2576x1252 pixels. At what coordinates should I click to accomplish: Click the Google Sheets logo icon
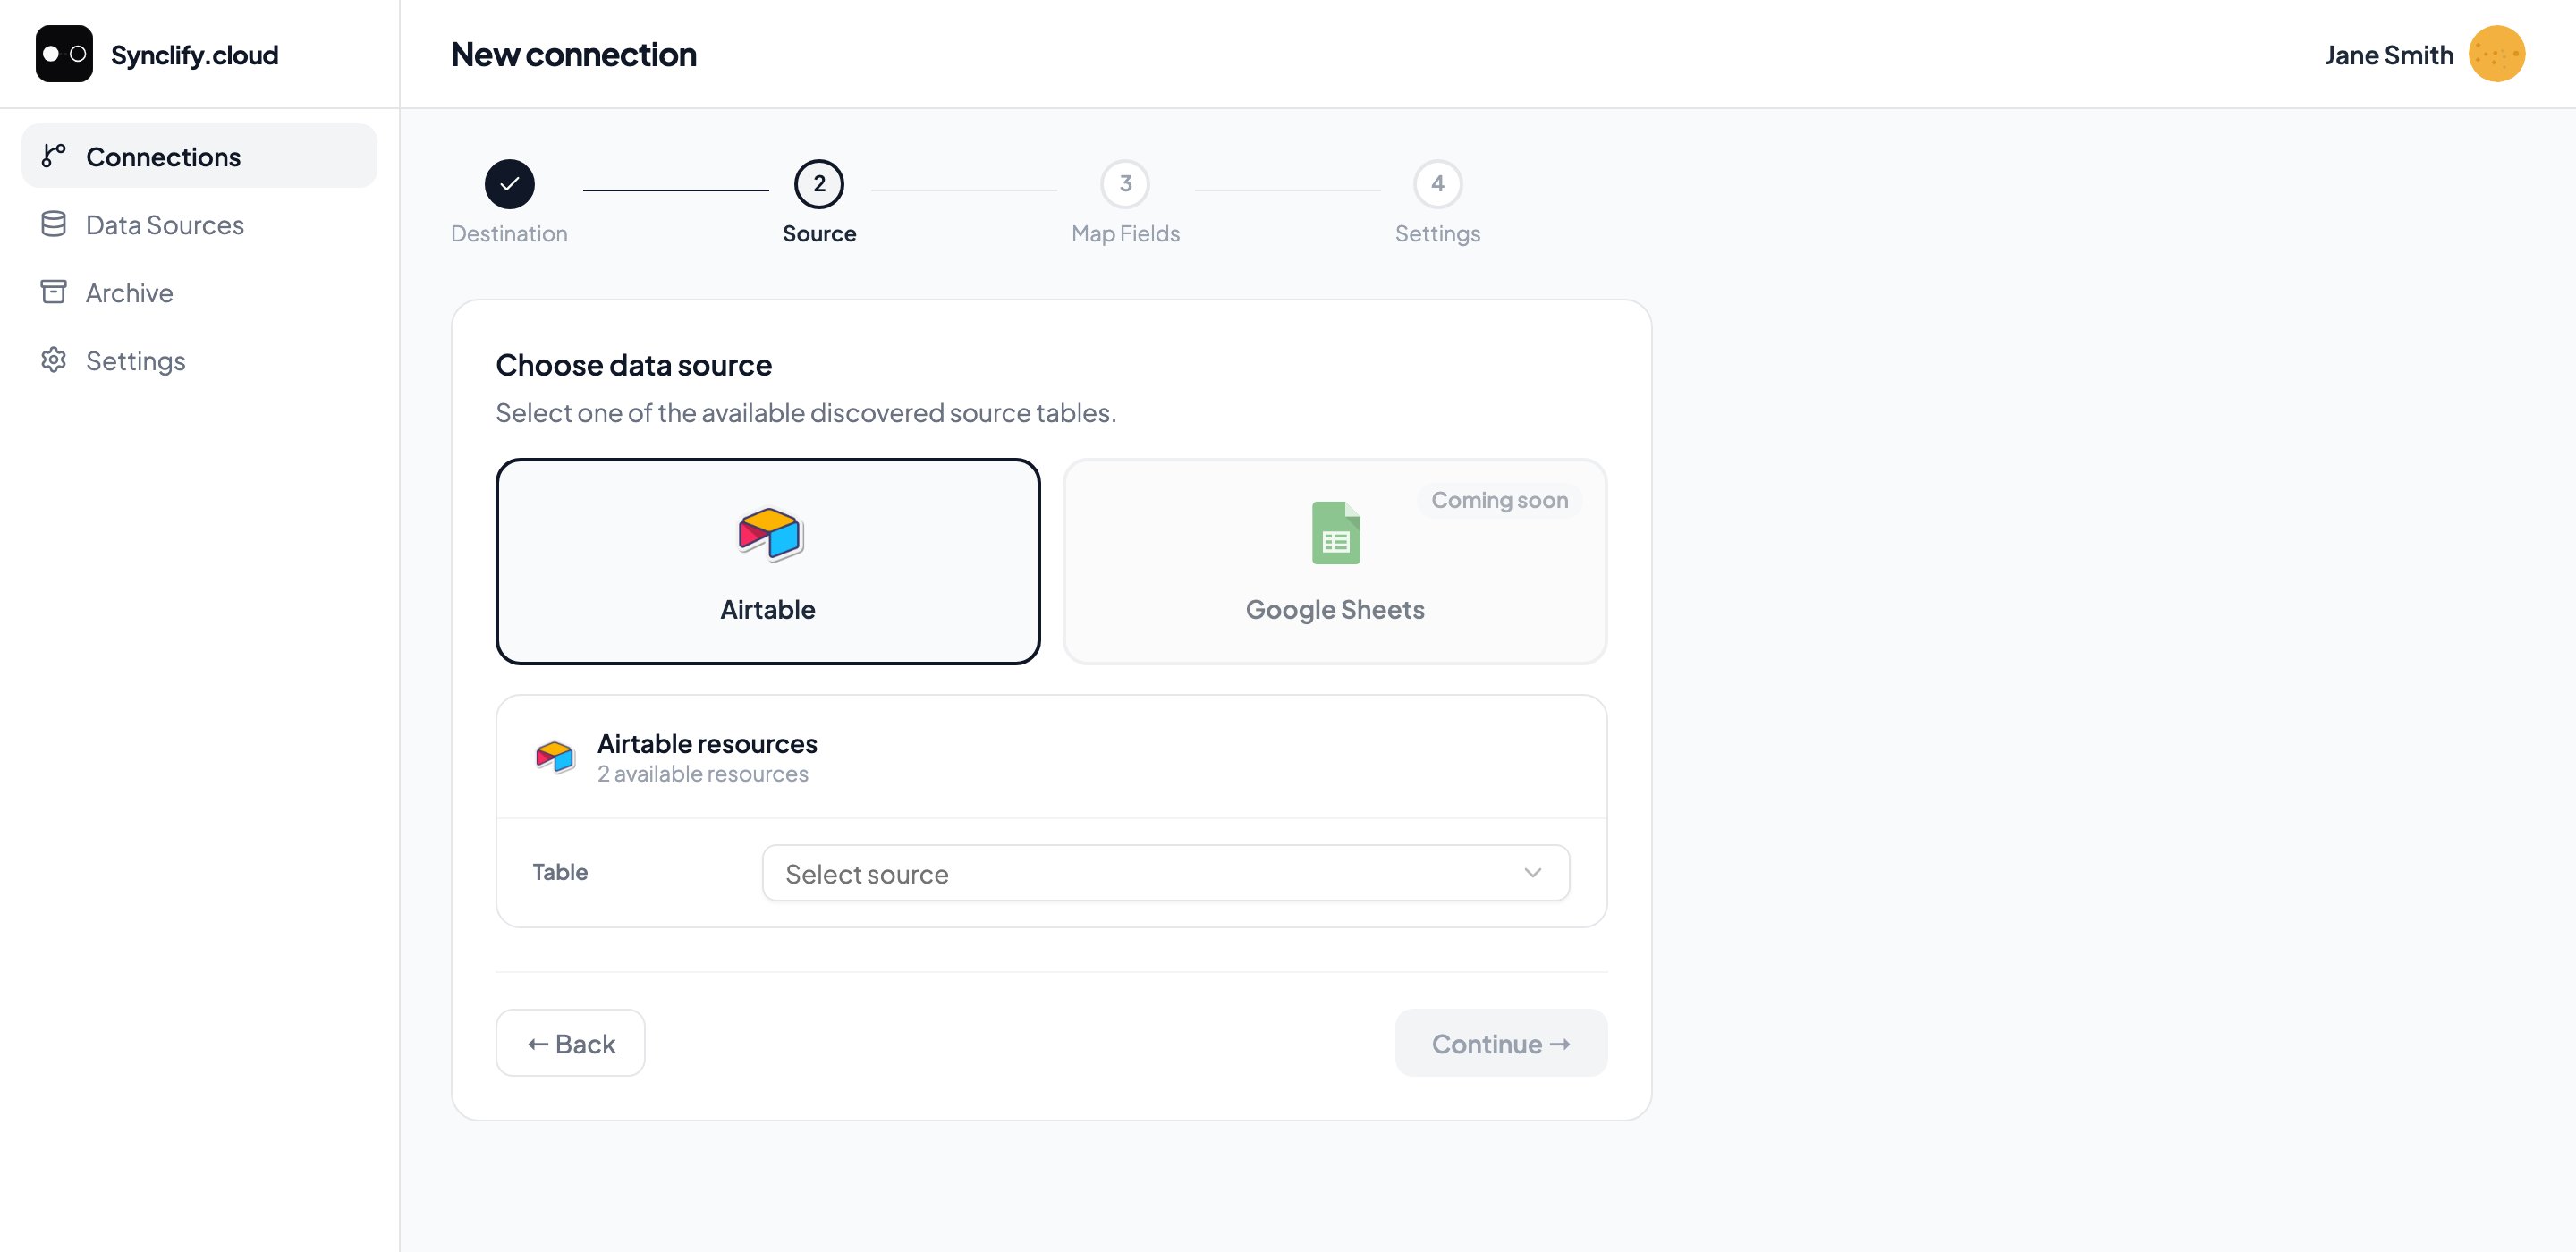1336,533
